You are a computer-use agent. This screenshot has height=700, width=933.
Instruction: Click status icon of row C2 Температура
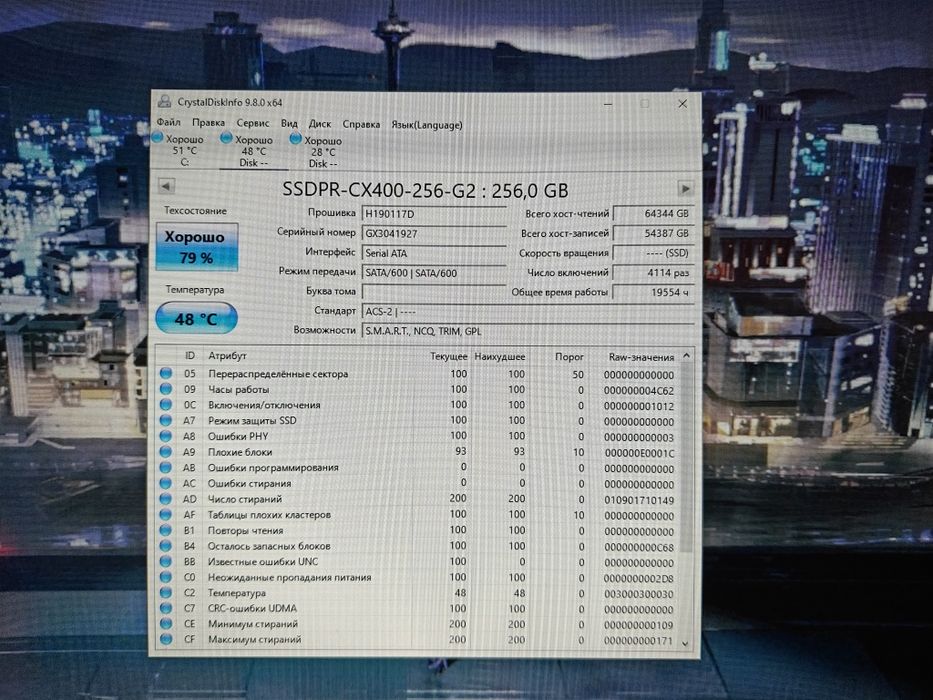click(166, 593)
